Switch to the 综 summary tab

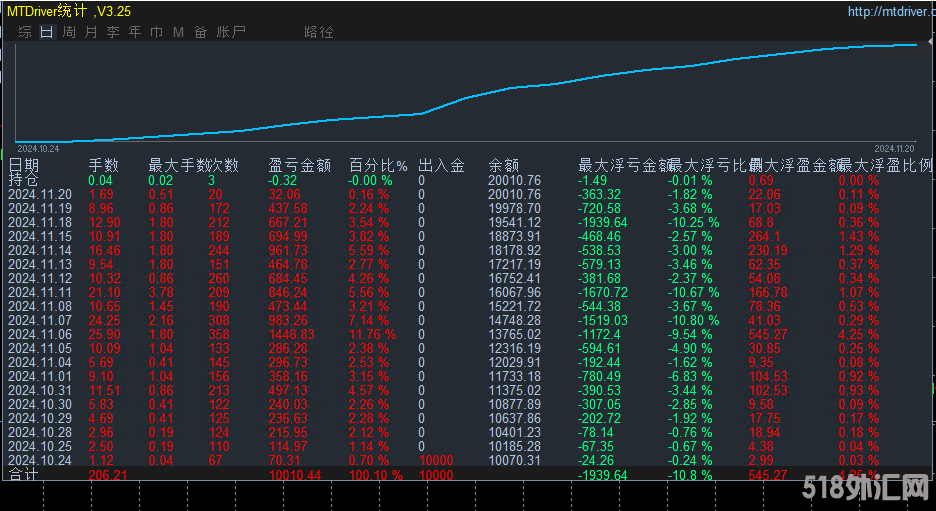pos(25,32)
